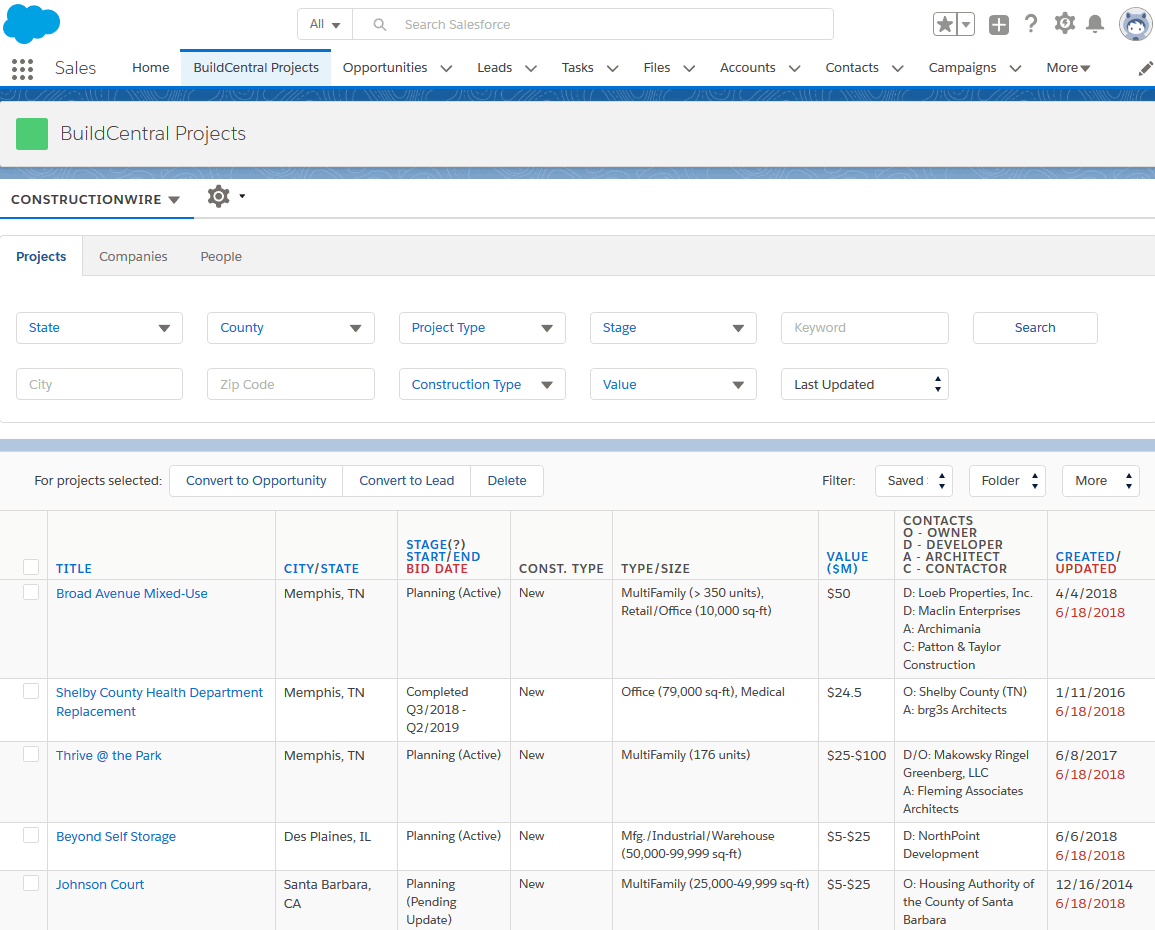Click Convert to Opportunity button
Image resolution: width=1155 pixels, height=930 pixels.
(256, 481)
